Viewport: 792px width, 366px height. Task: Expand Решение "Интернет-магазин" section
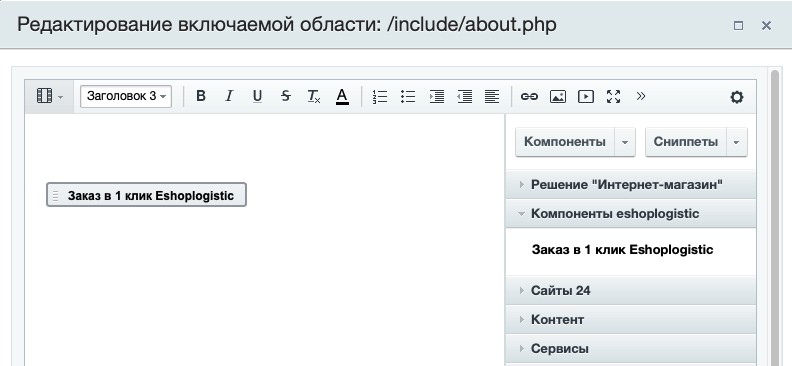point(631,185)
